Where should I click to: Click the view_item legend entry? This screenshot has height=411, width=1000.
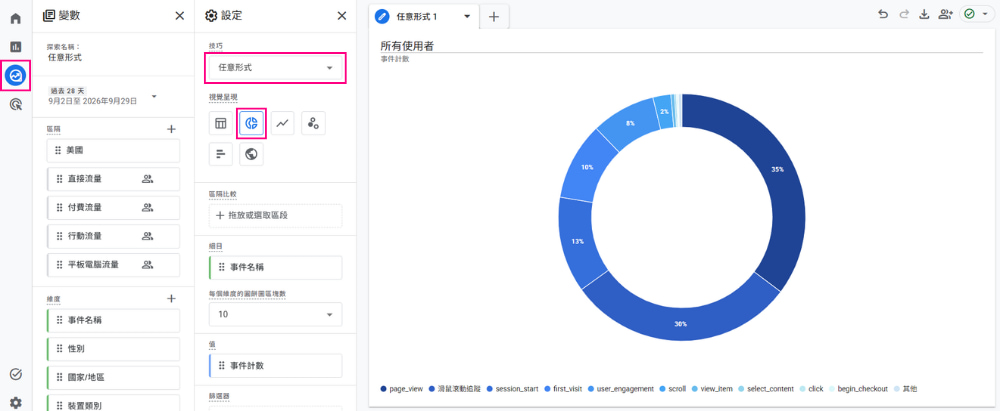coord(711,389)
